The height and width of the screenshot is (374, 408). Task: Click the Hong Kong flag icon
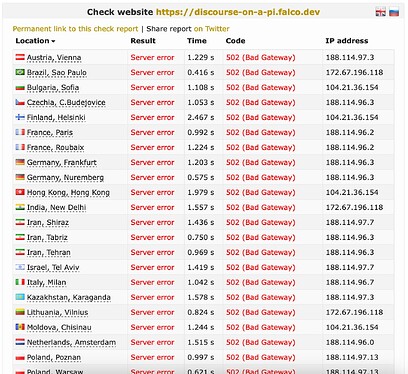pyautogui.click(x=20, y=192)
